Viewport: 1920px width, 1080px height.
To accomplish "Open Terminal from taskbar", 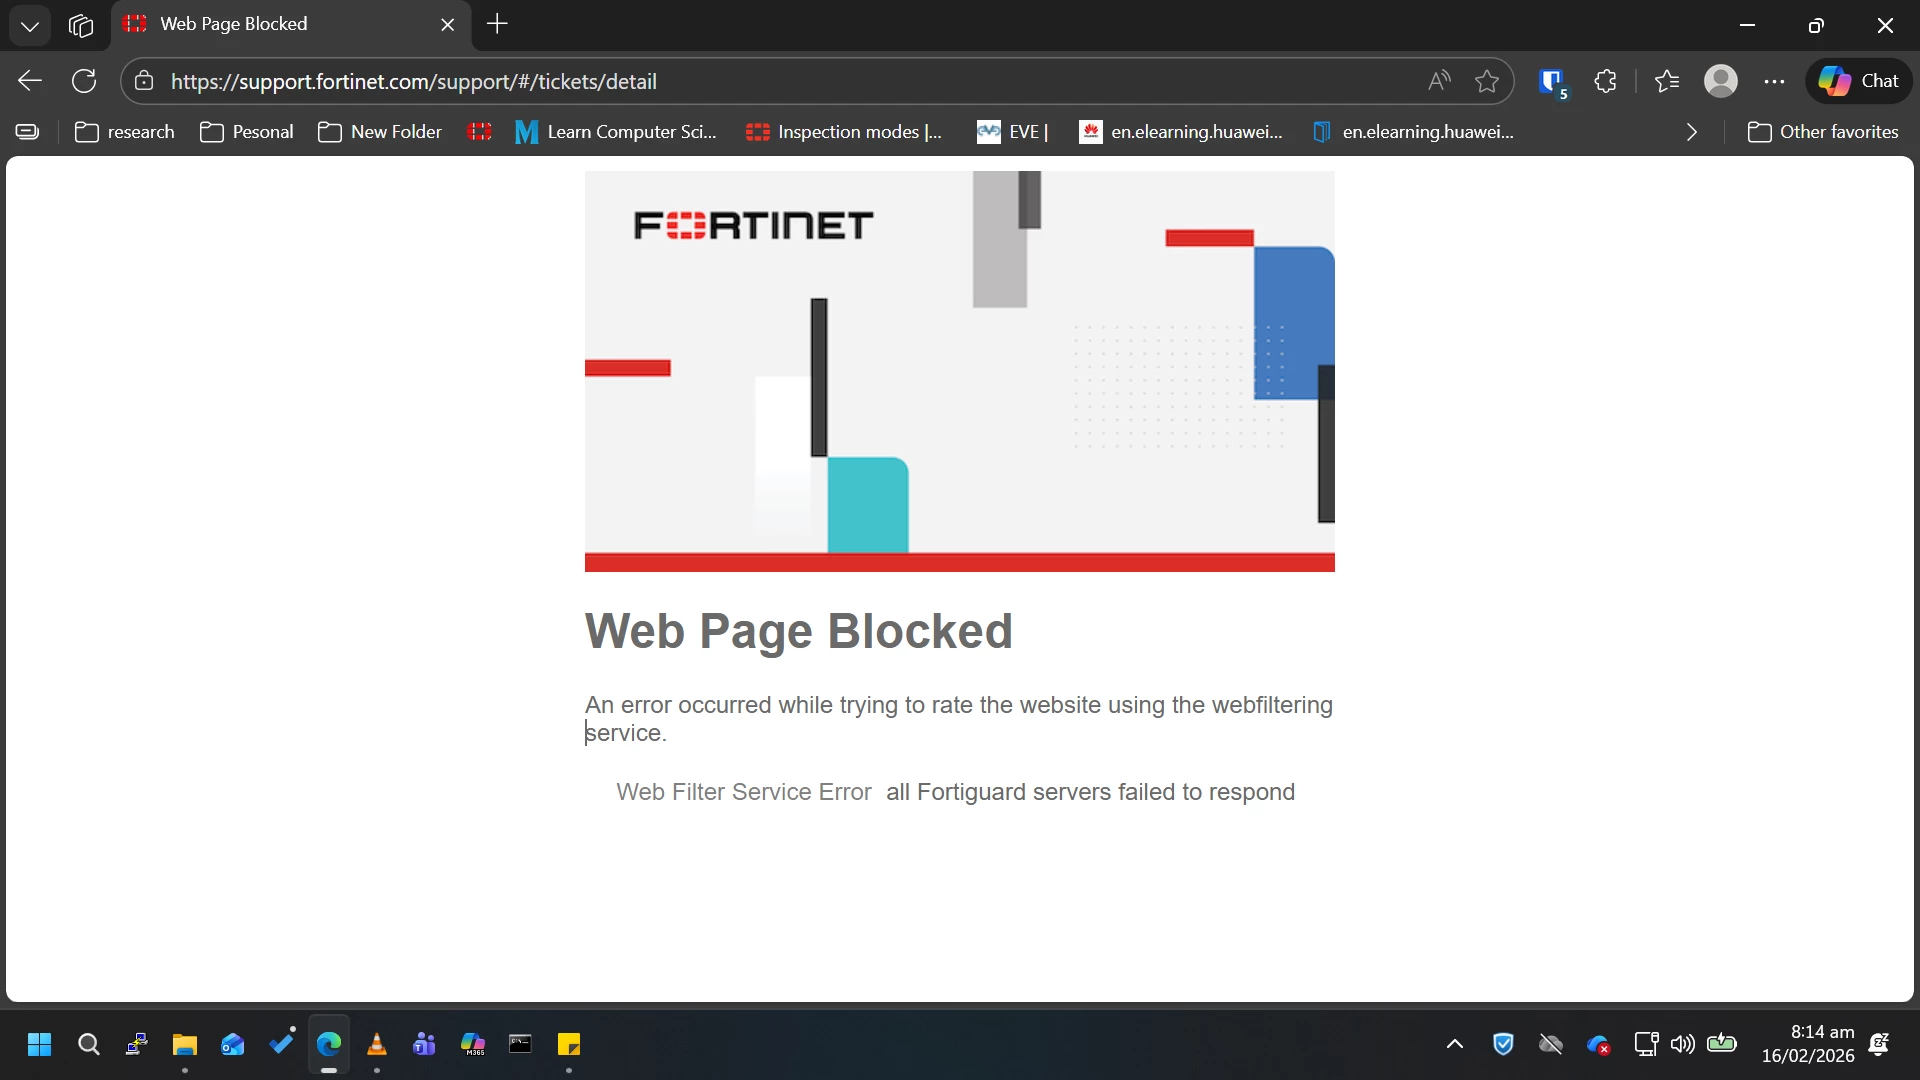I will pos(521,1045).
